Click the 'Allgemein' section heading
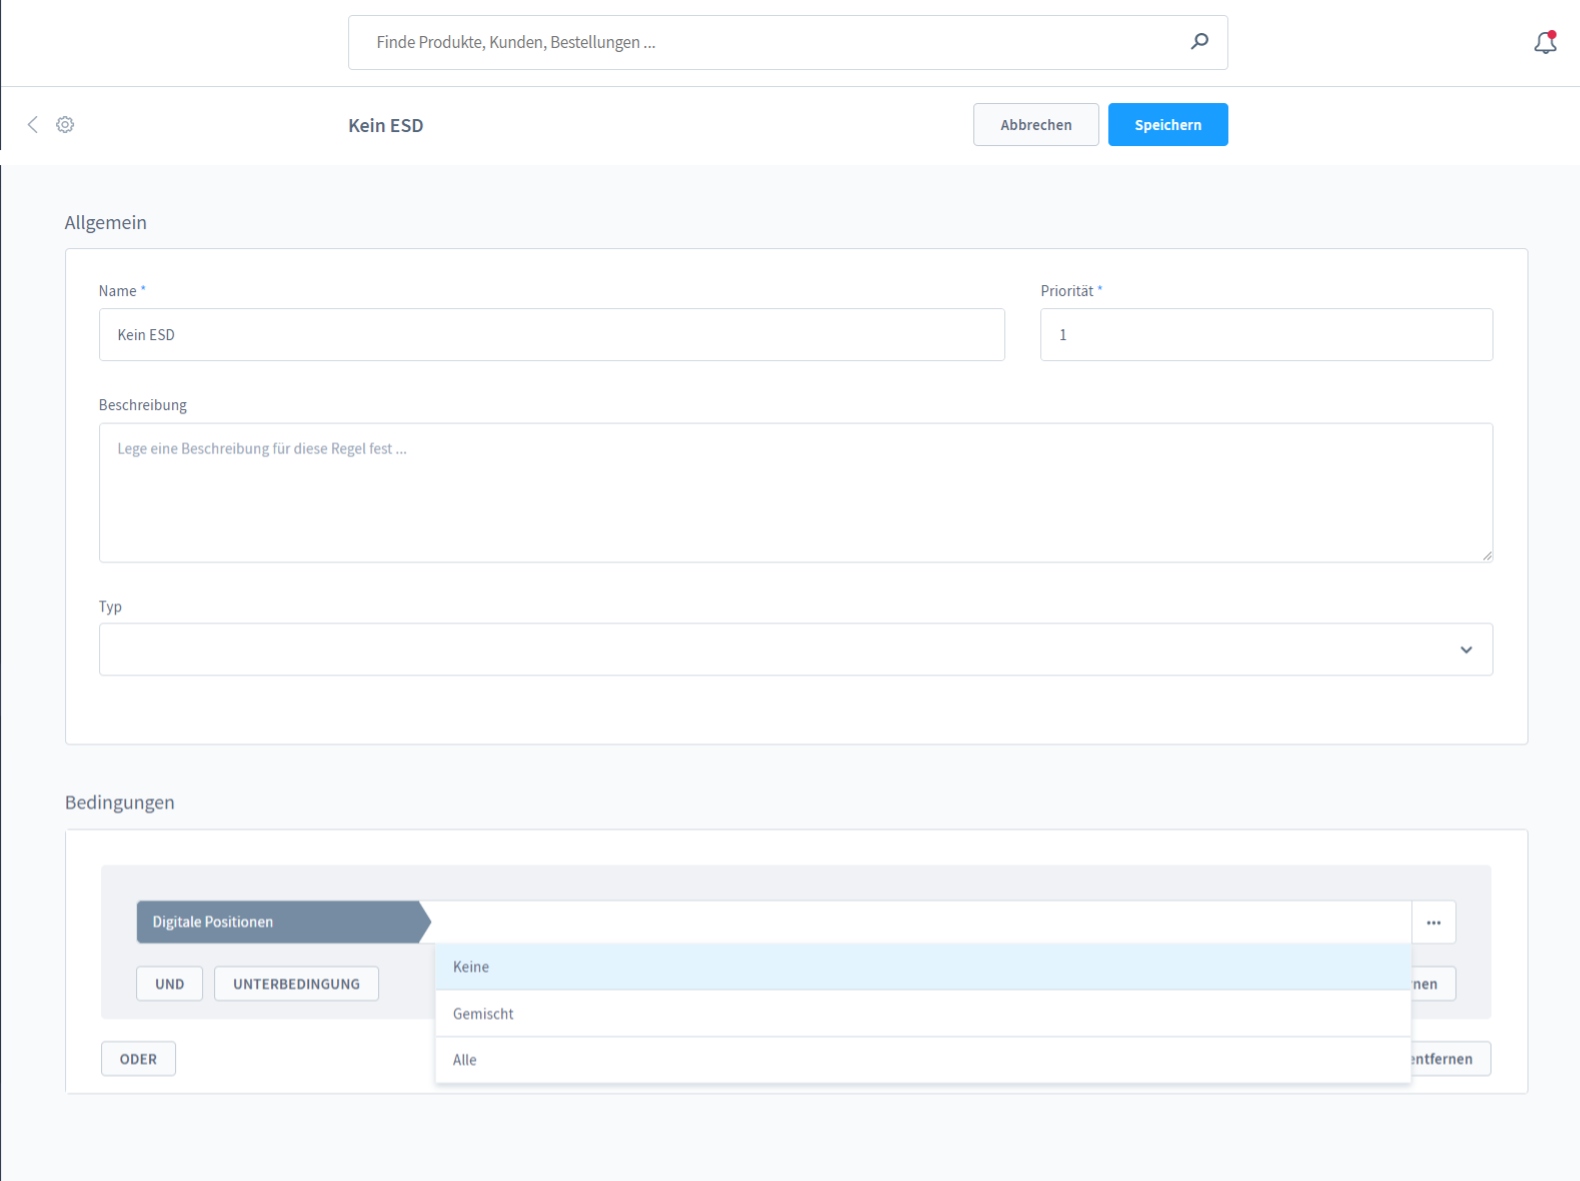Viewport: 1580px width, 1181px height. tap(106, 222)
